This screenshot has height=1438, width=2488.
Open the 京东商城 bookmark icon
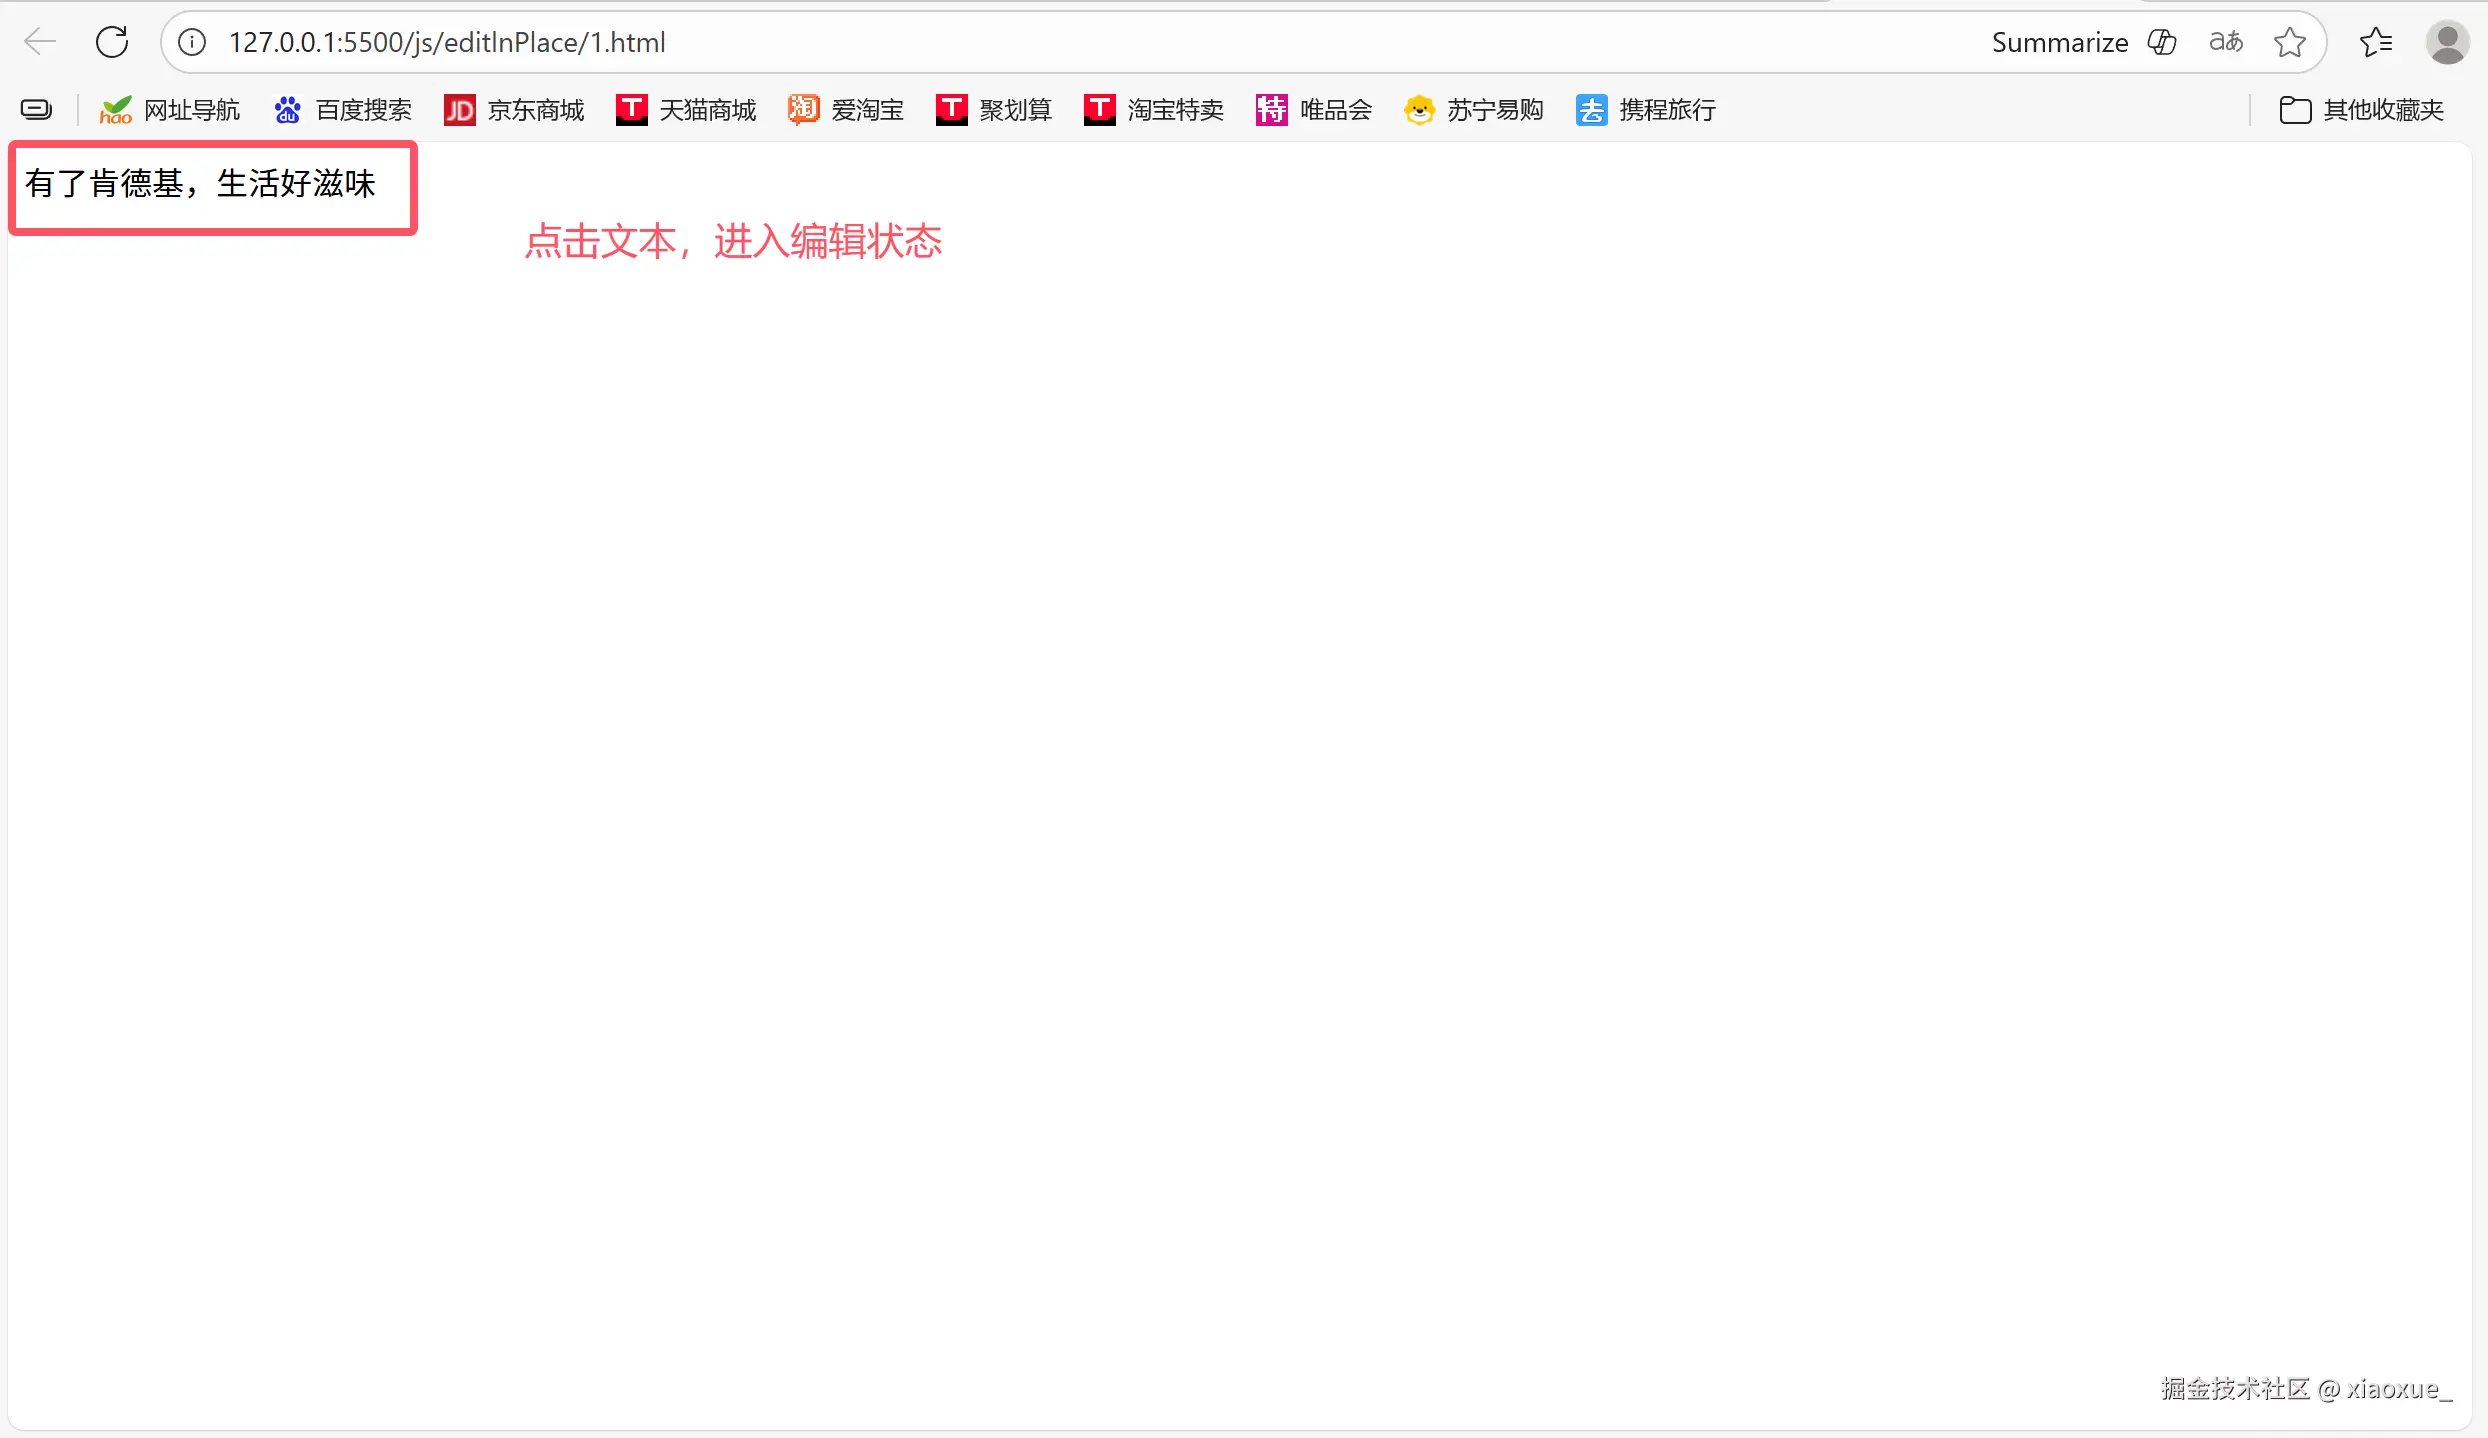(x=459, y=109)
